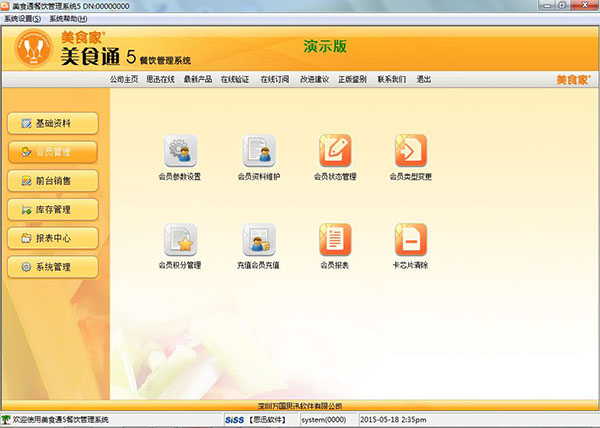Viewport: 600px width, 428px height.
Task: Open the 系统设置(S) menu
Action: pyautogui.click(x=23, y=19)
